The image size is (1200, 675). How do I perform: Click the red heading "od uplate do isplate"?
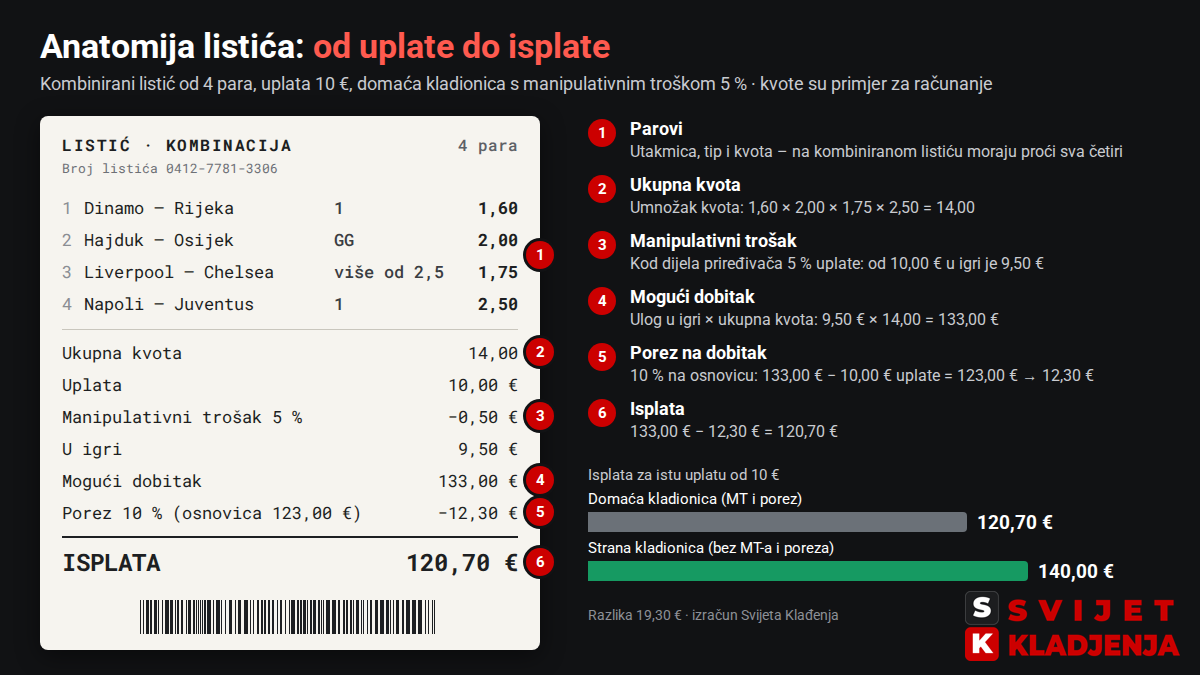(462, 47)
